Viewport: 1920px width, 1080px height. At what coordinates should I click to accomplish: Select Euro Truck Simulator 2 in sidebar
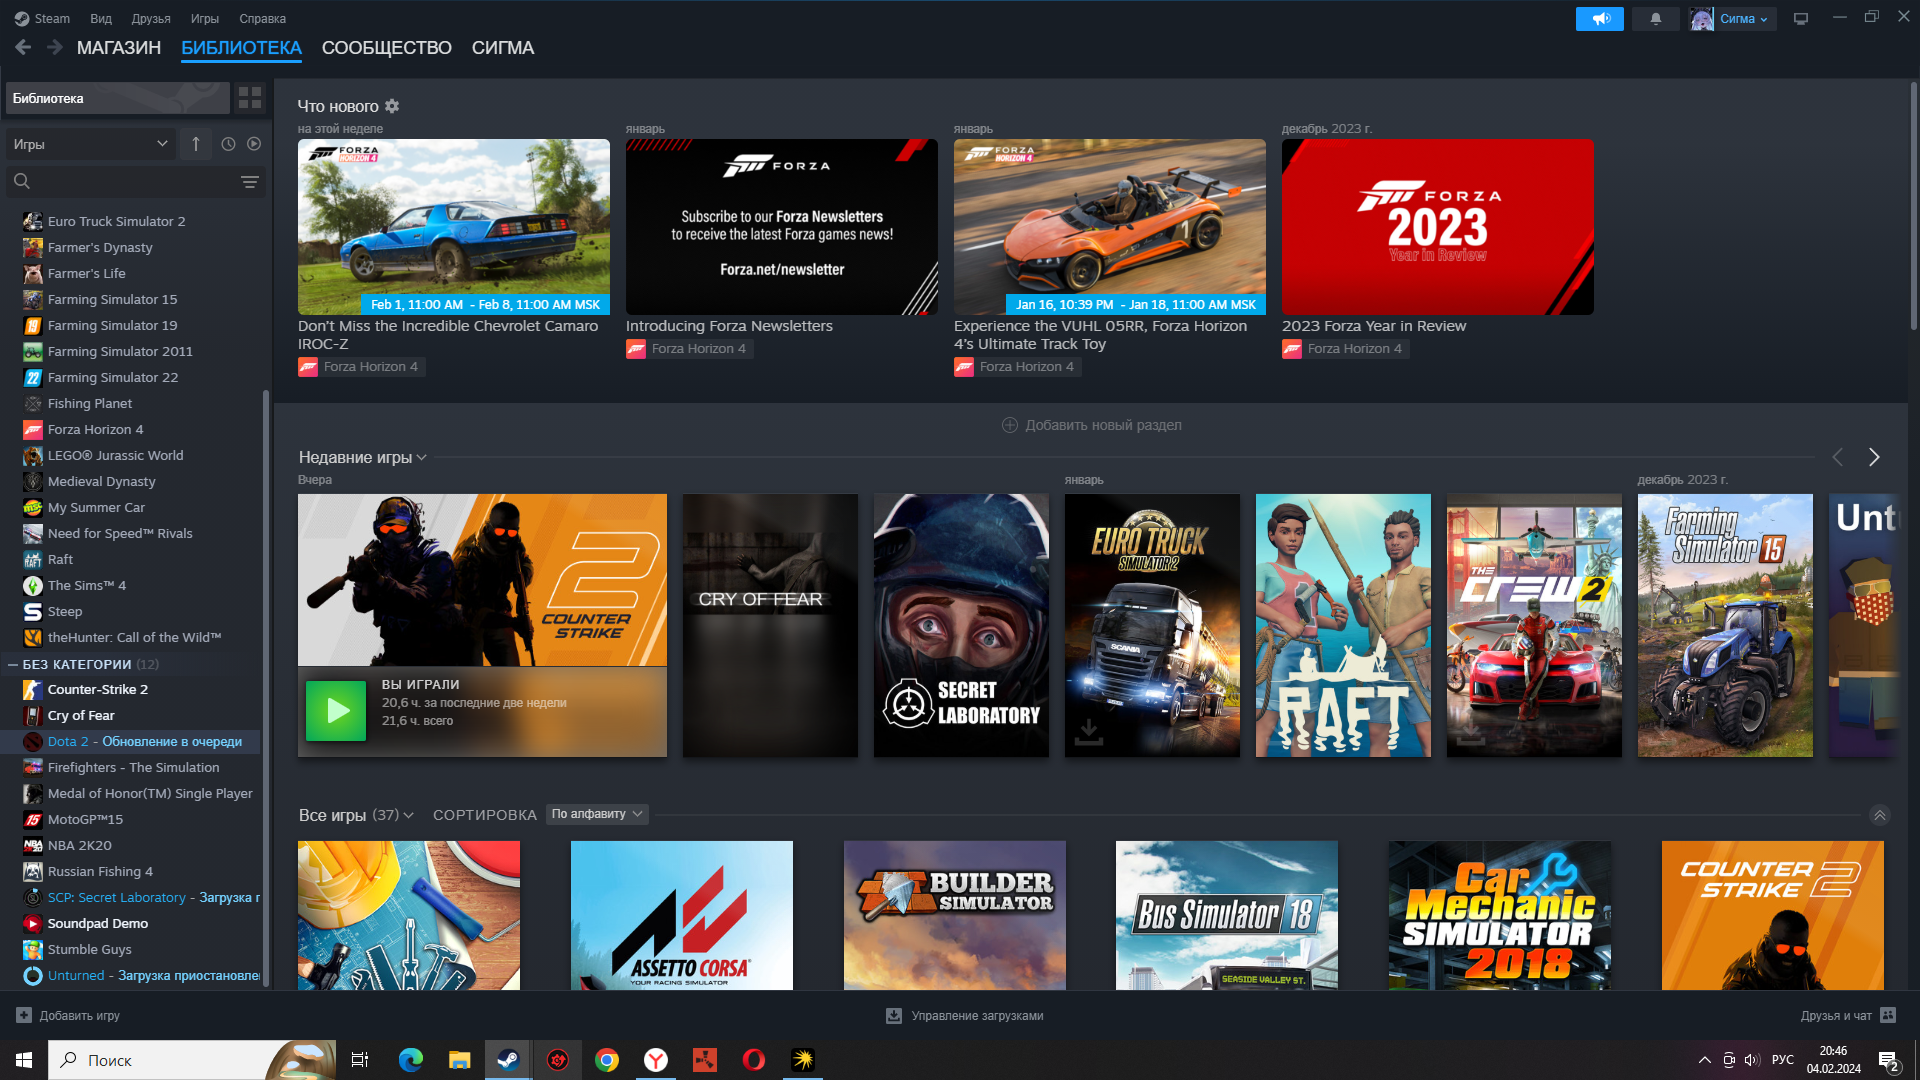point(117,221)
